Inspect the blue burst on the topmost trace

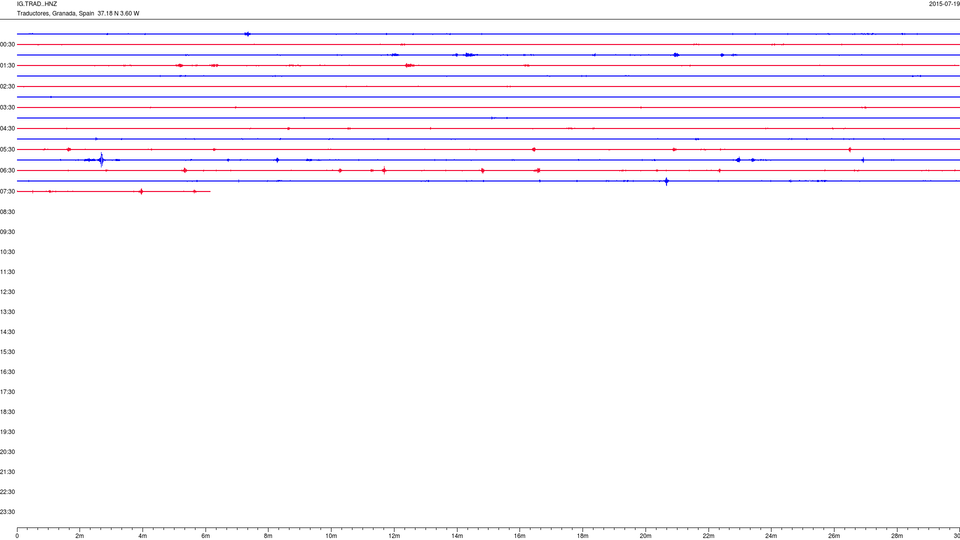(247, 34)
